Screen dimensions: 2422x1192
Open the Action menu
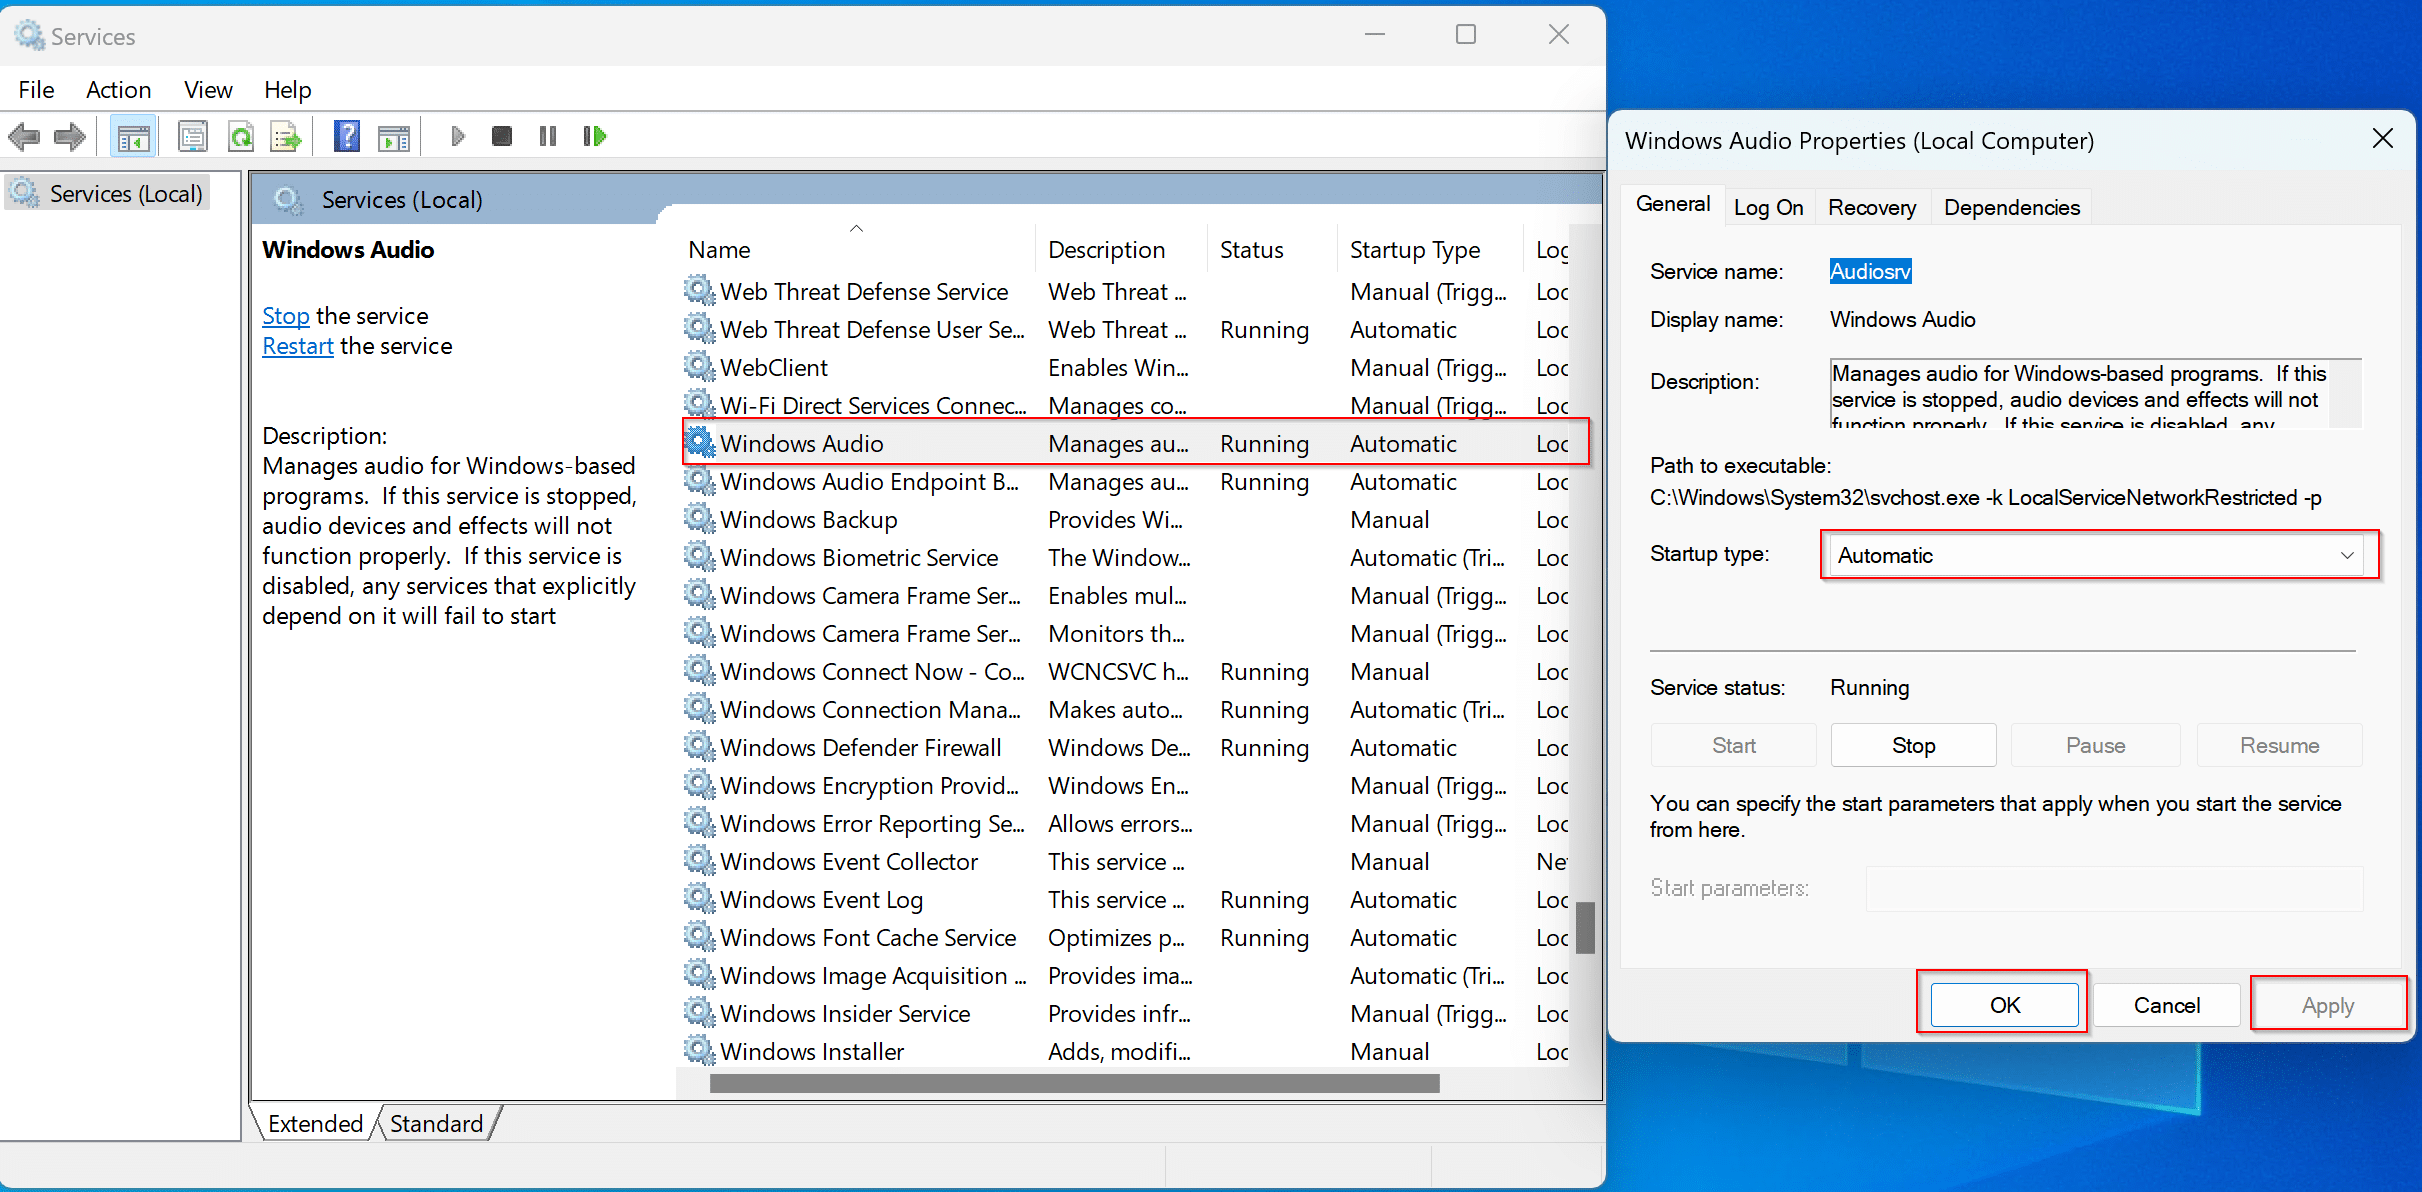[118, 90]
